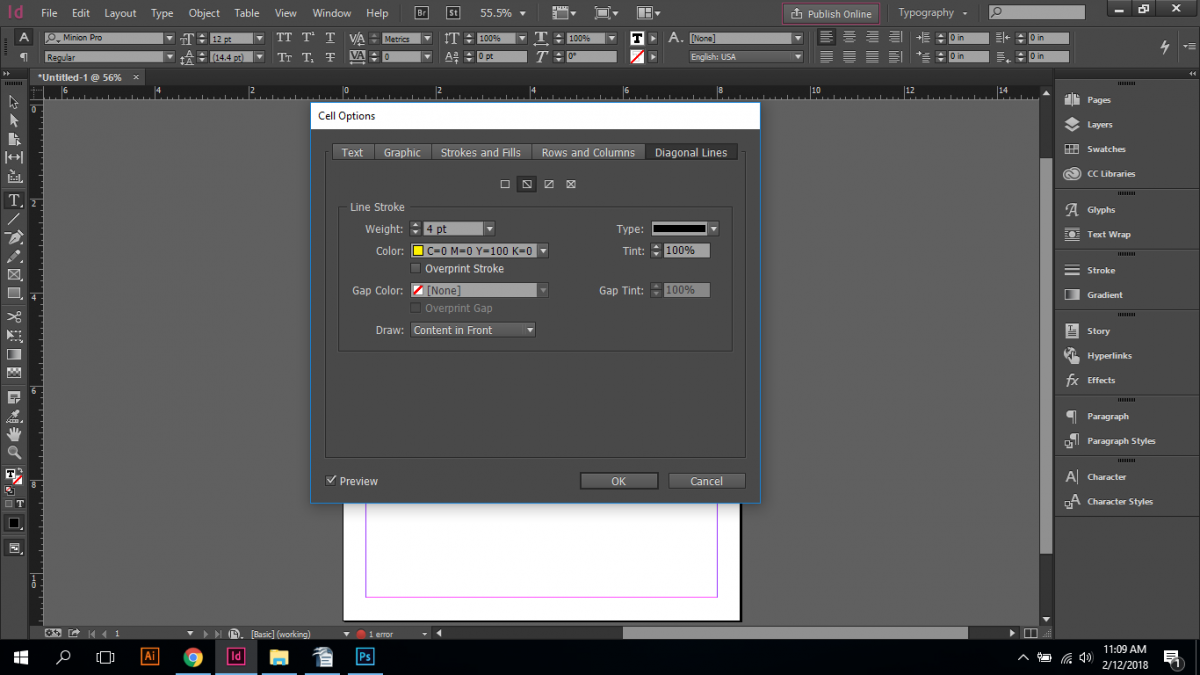Select the Selection tool
The height and width of the screenshot is (675, 1200).
(14, 101)
